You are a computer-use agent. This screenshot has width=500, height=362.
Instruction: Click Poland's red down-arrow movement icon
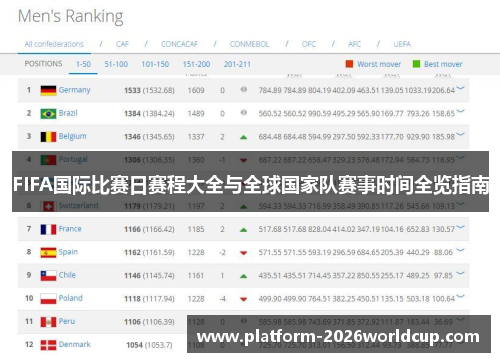(x=244, y=299)
